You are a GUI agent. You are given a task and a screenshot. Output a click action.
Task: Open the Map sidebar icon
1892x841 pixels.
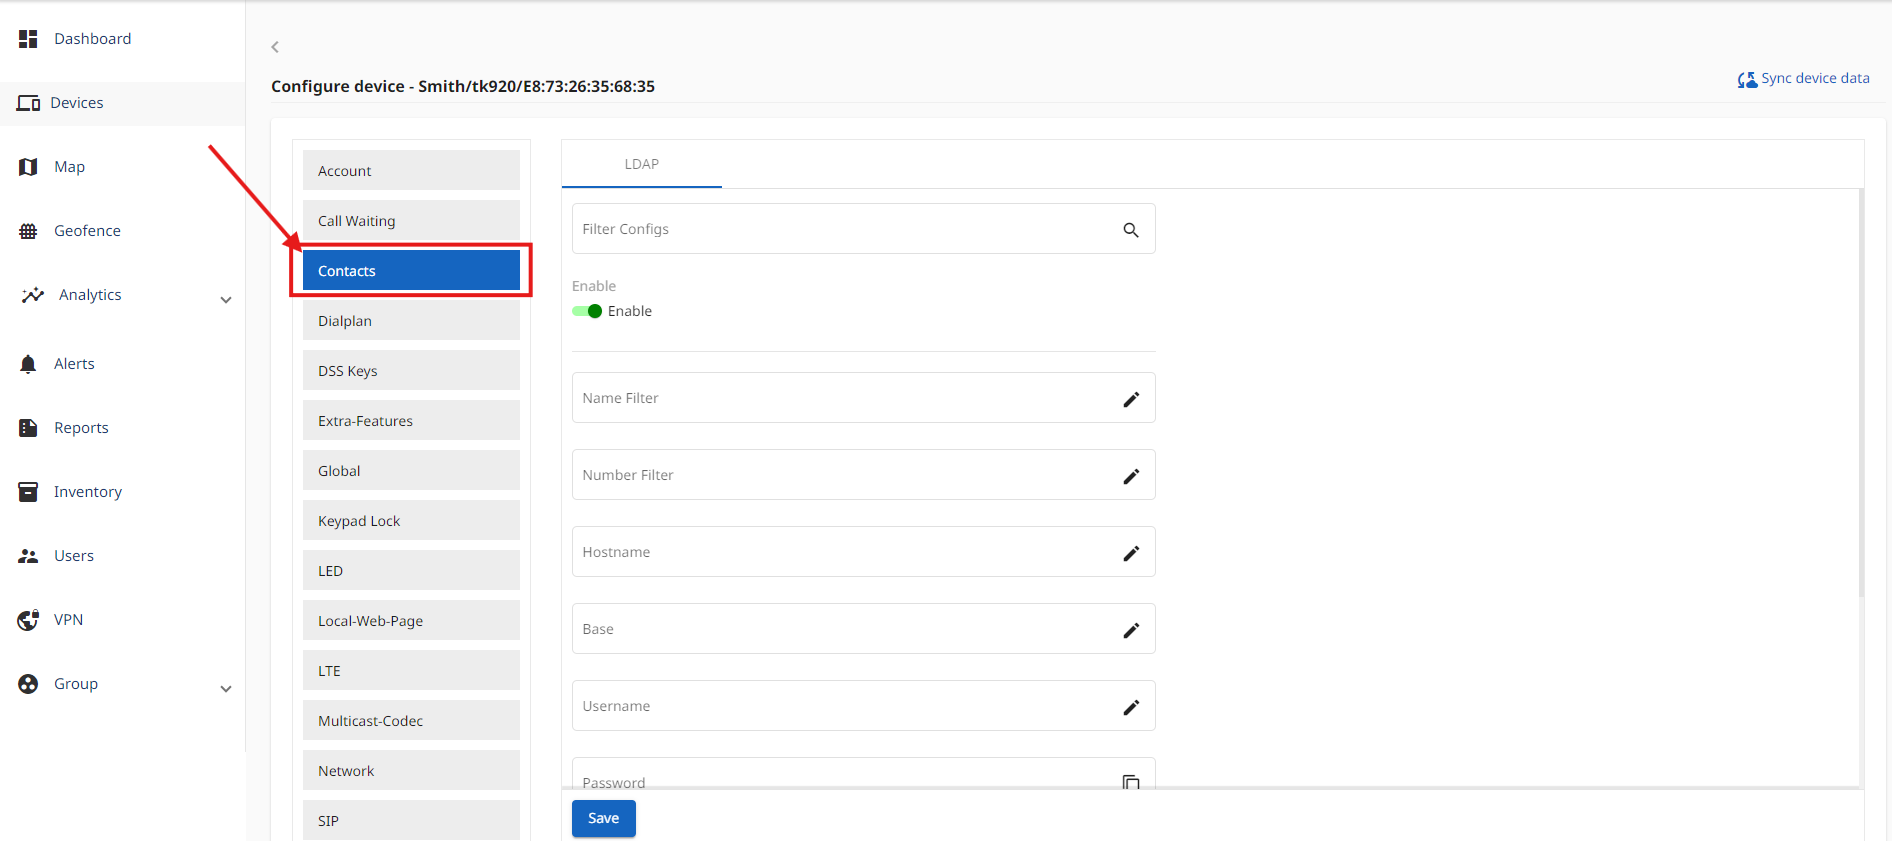click(28, 167)
